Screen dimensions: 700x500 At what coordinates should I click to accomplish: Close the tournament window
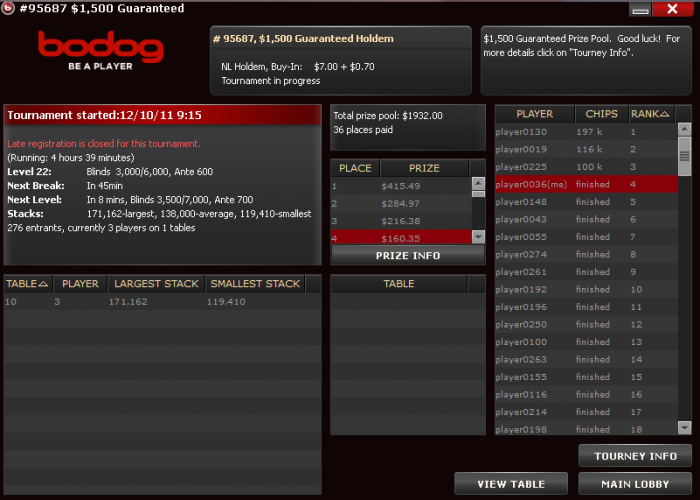[x=672, y=9]
